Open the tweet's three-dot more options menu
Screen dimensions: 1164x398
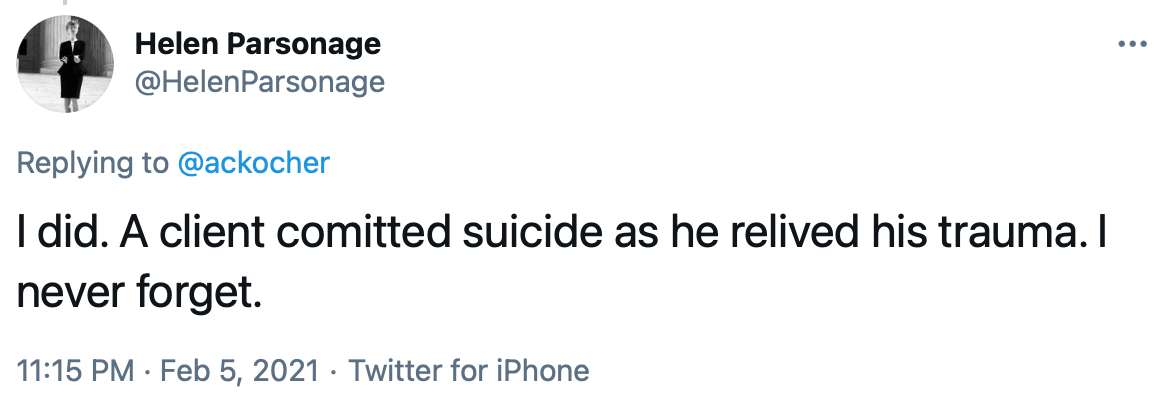[1132, 45]
